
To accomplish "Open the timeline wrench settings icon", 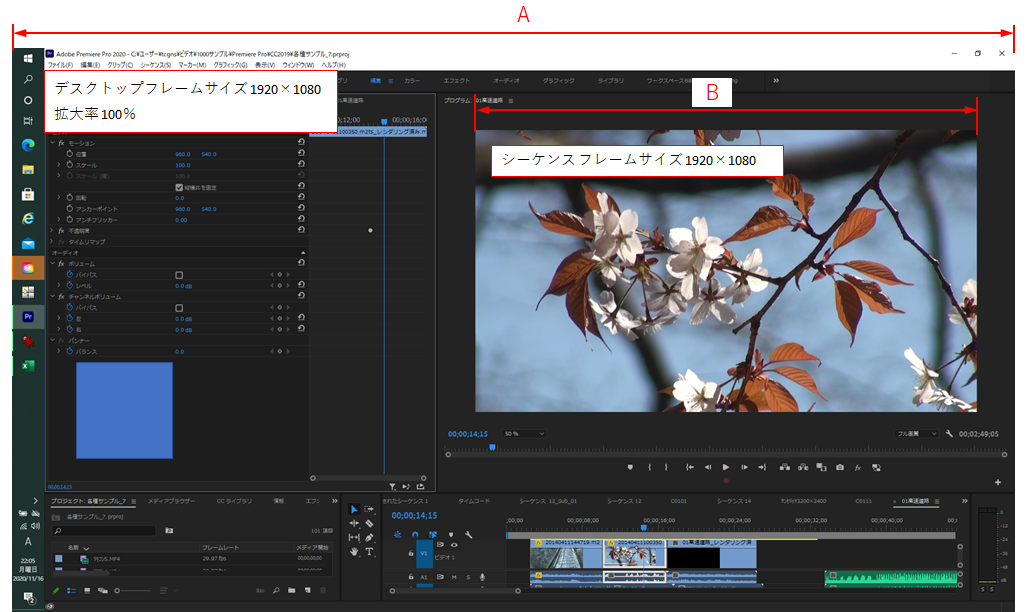I will pos(469,535).
